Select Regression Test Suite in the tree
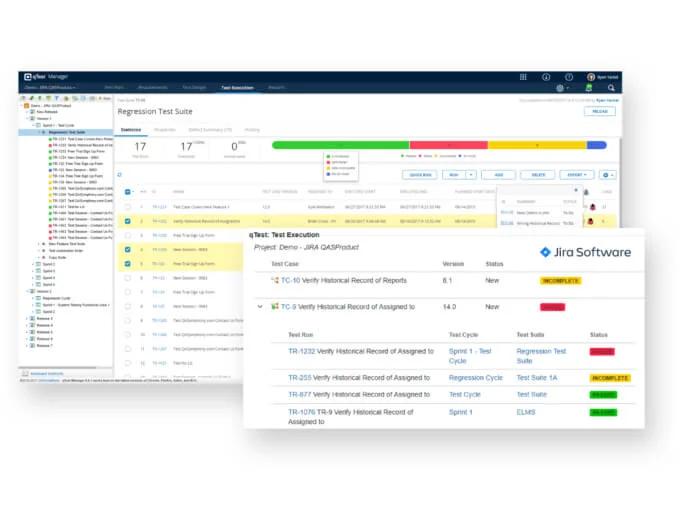Image resolution: width=680 pixels, height=528 pixels. pyautogui.click(x=66, y=132)
